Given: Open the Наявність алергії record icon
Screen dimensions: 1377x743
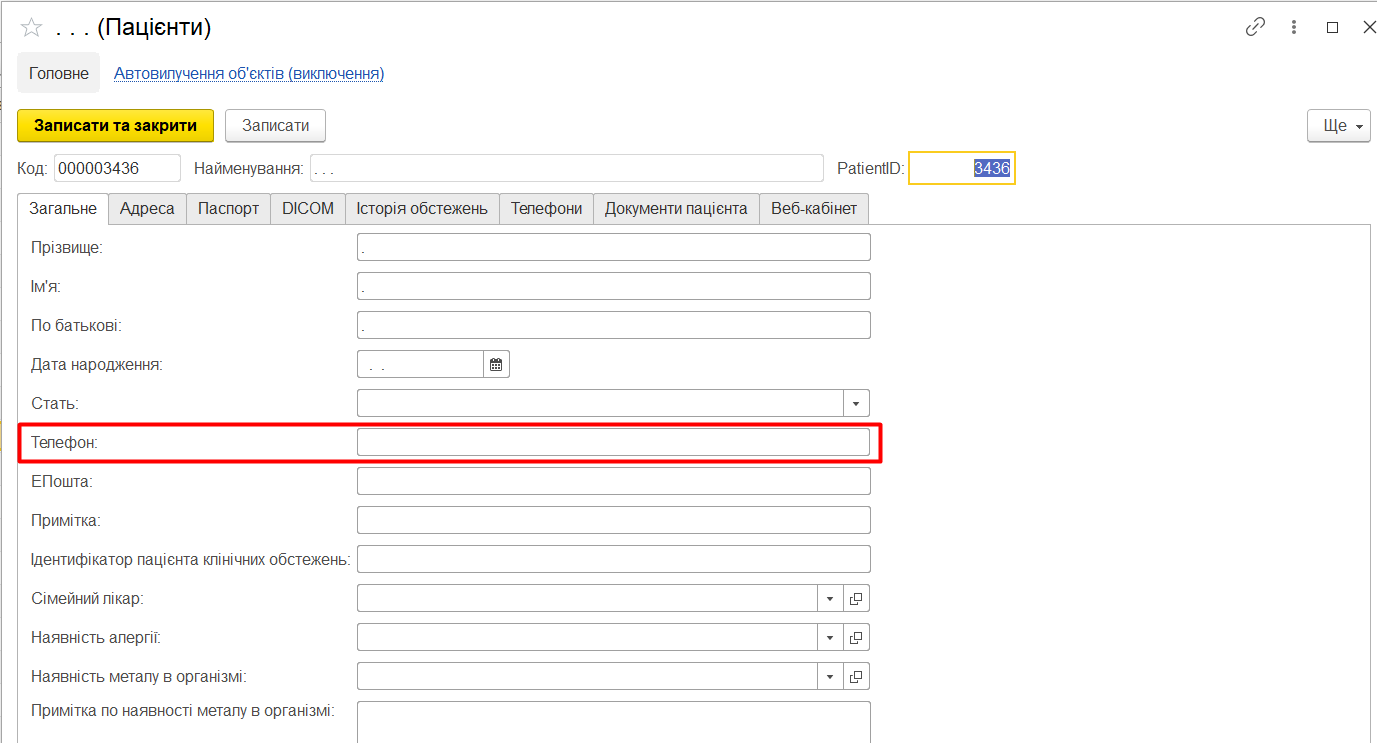Looking at the screenshot, I should click(856, 638).
